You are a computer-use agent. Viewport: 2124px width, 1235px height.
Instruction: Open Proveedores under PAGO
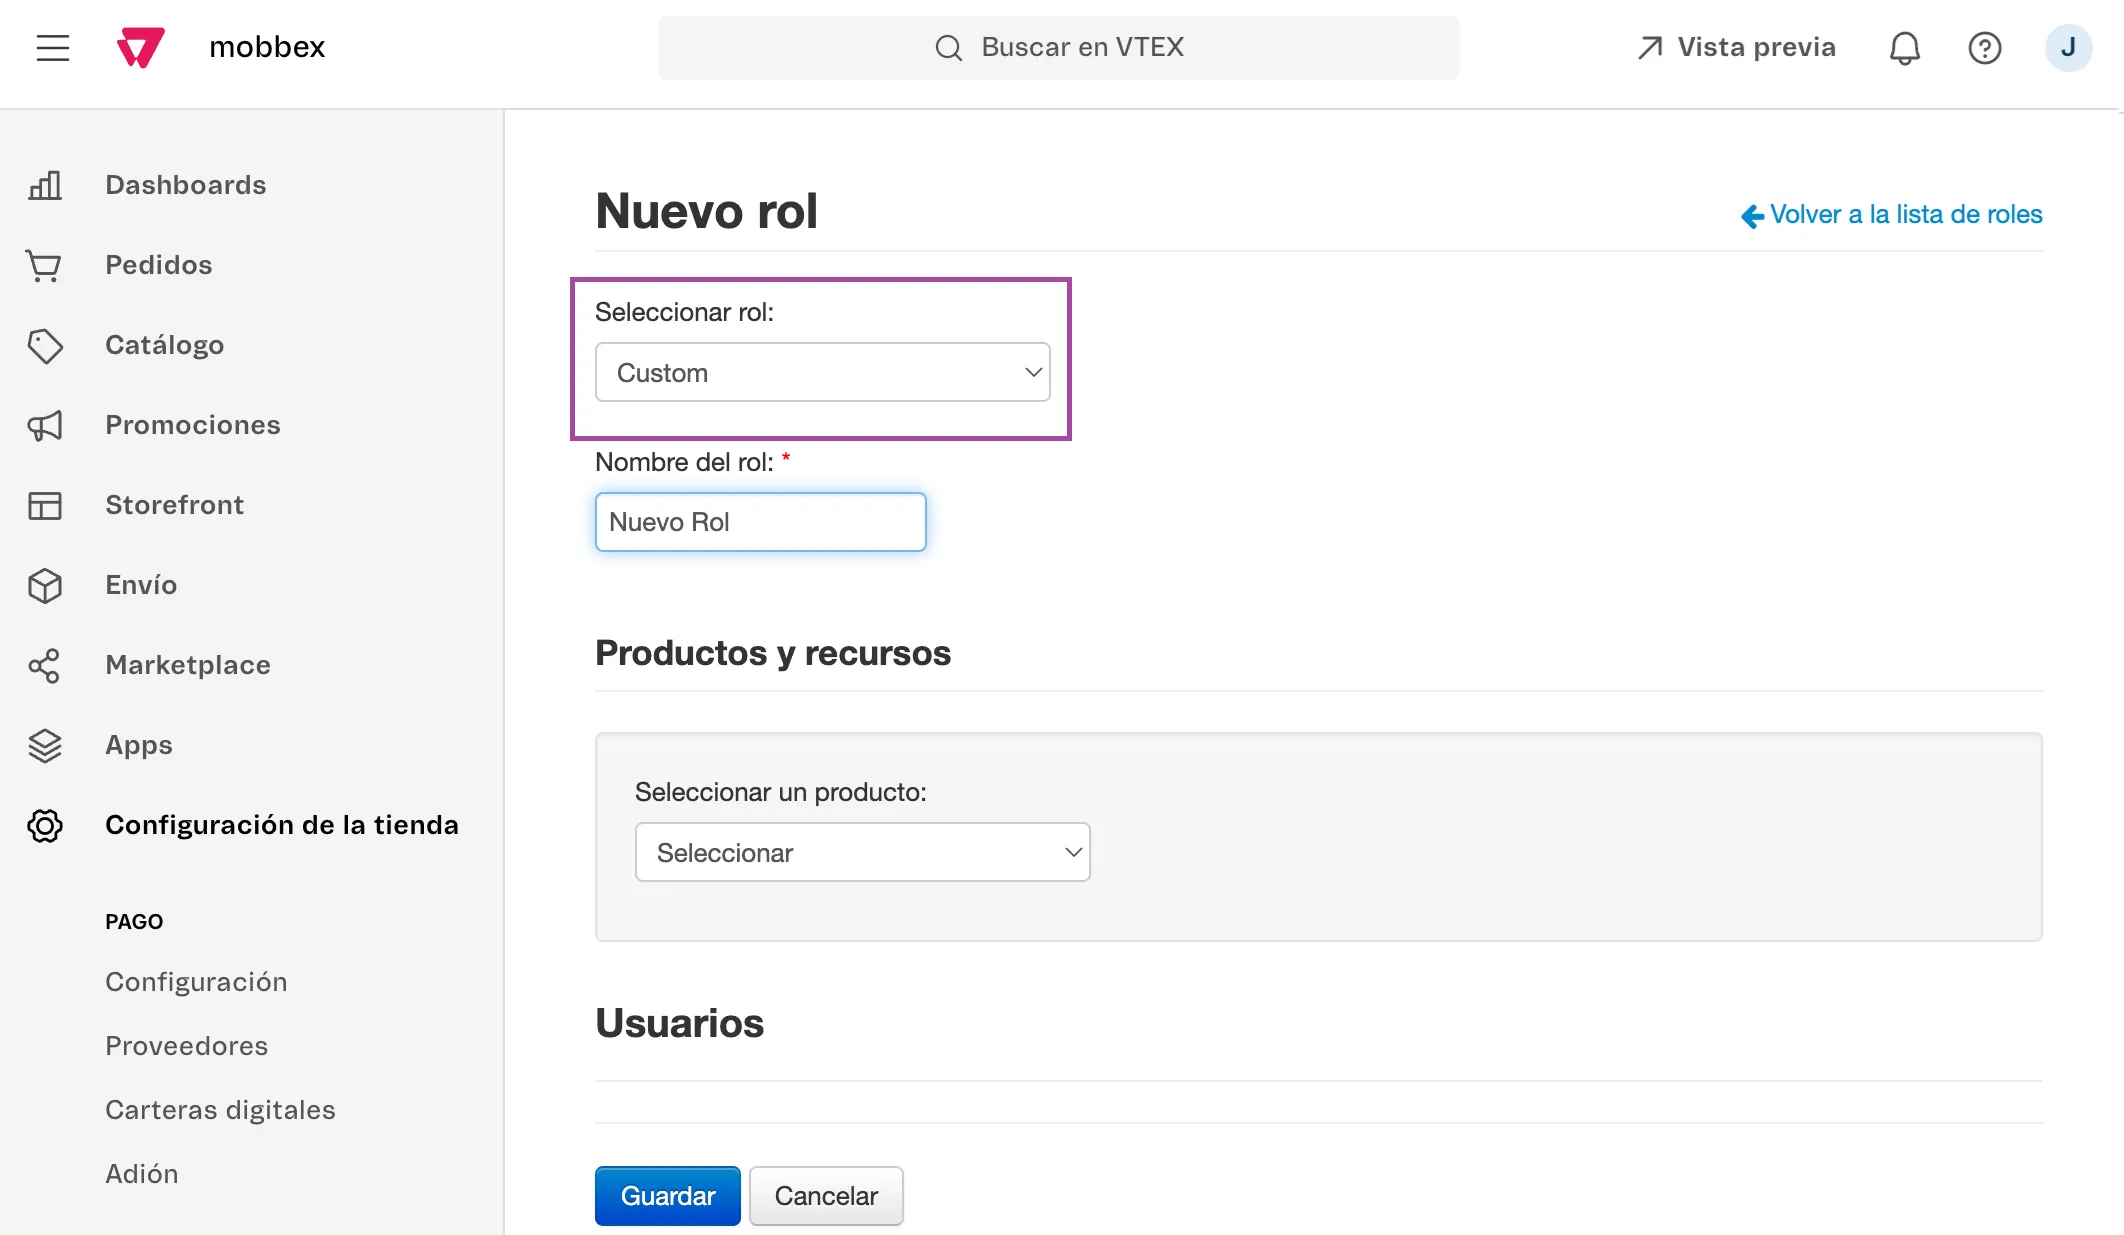coord(187,1046)
